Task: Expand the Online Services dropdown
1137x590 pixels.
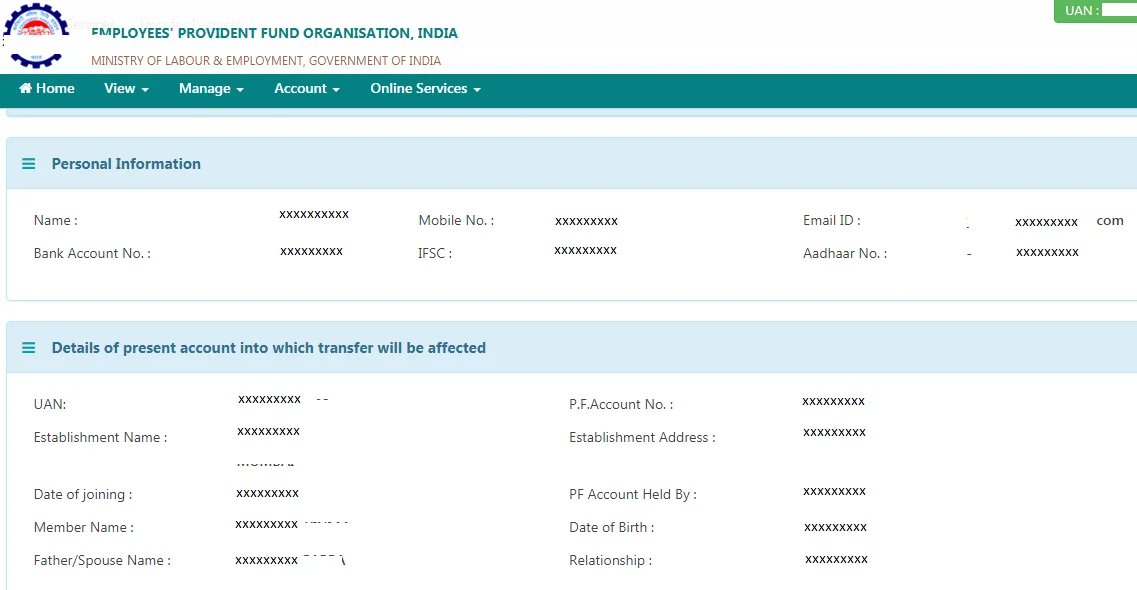Action: point(477,88)
